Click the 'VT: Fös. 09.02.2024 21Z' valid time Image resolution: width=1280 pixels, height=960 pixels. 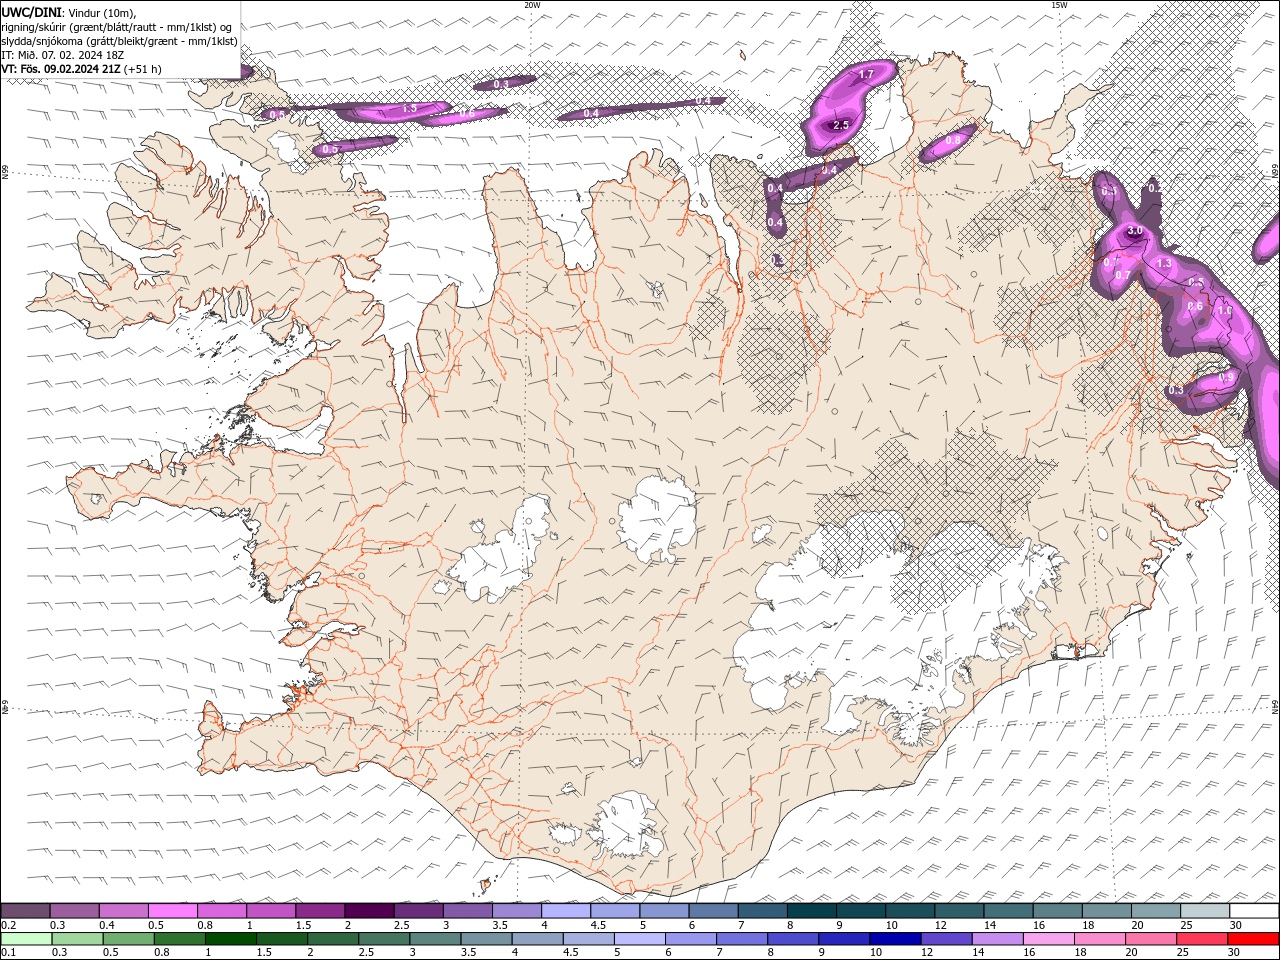(61, 69)
